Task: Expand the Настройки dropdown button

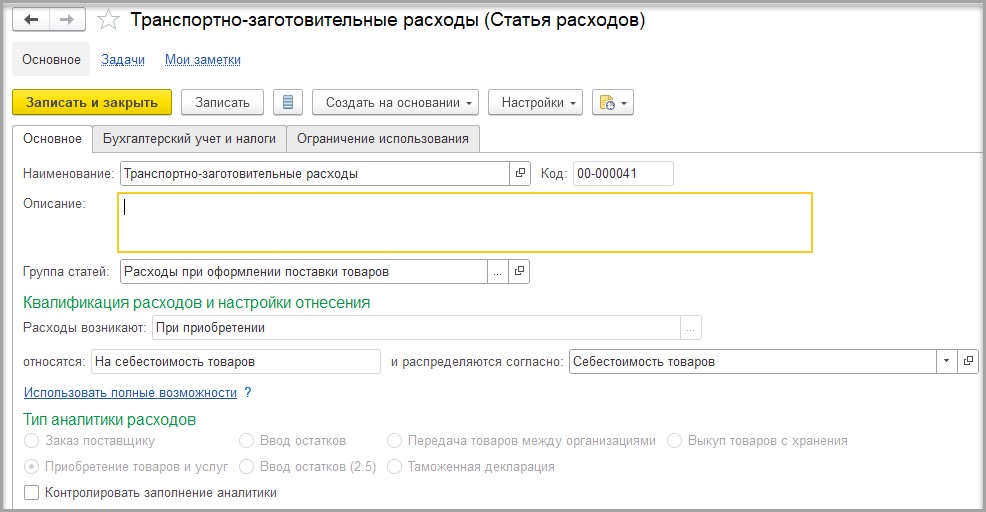Action: [536, 103]
